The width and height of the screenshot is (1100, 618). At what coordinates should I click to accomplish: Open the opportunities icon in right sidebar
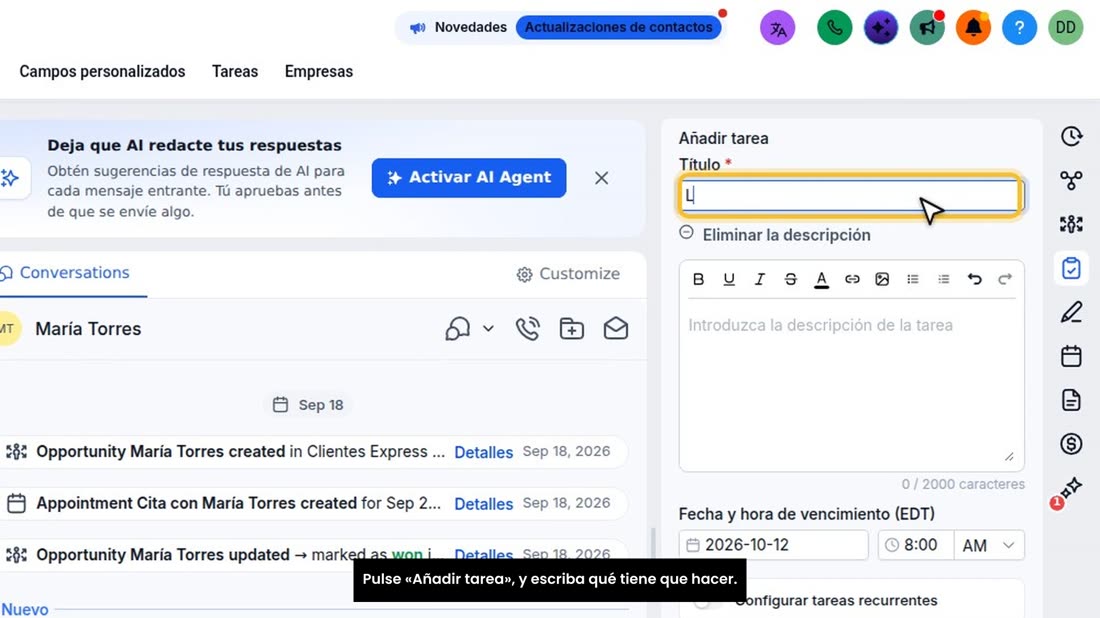click(1071, 224)
